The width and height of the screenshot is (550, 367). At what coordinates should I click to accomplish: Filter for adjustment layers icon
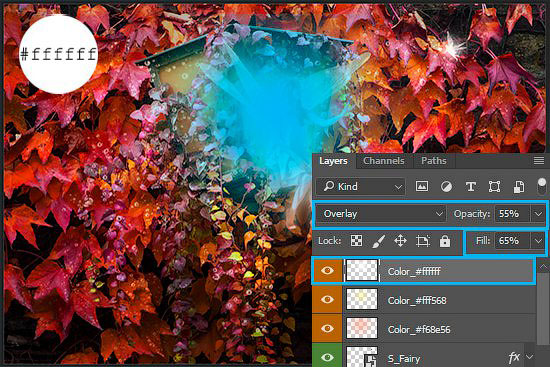tap(446, 187)
